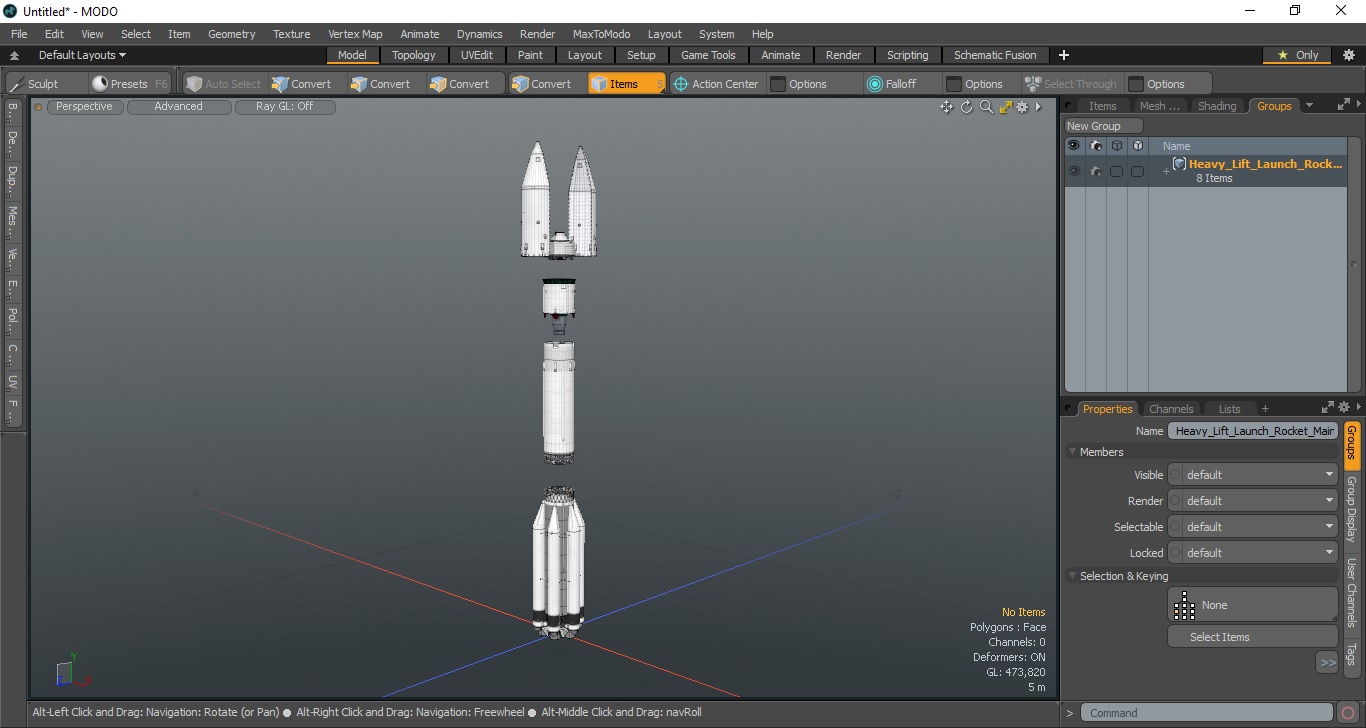Collapse the Members section
Screen dimensions: 1366x728
[x=1073, y=452]
